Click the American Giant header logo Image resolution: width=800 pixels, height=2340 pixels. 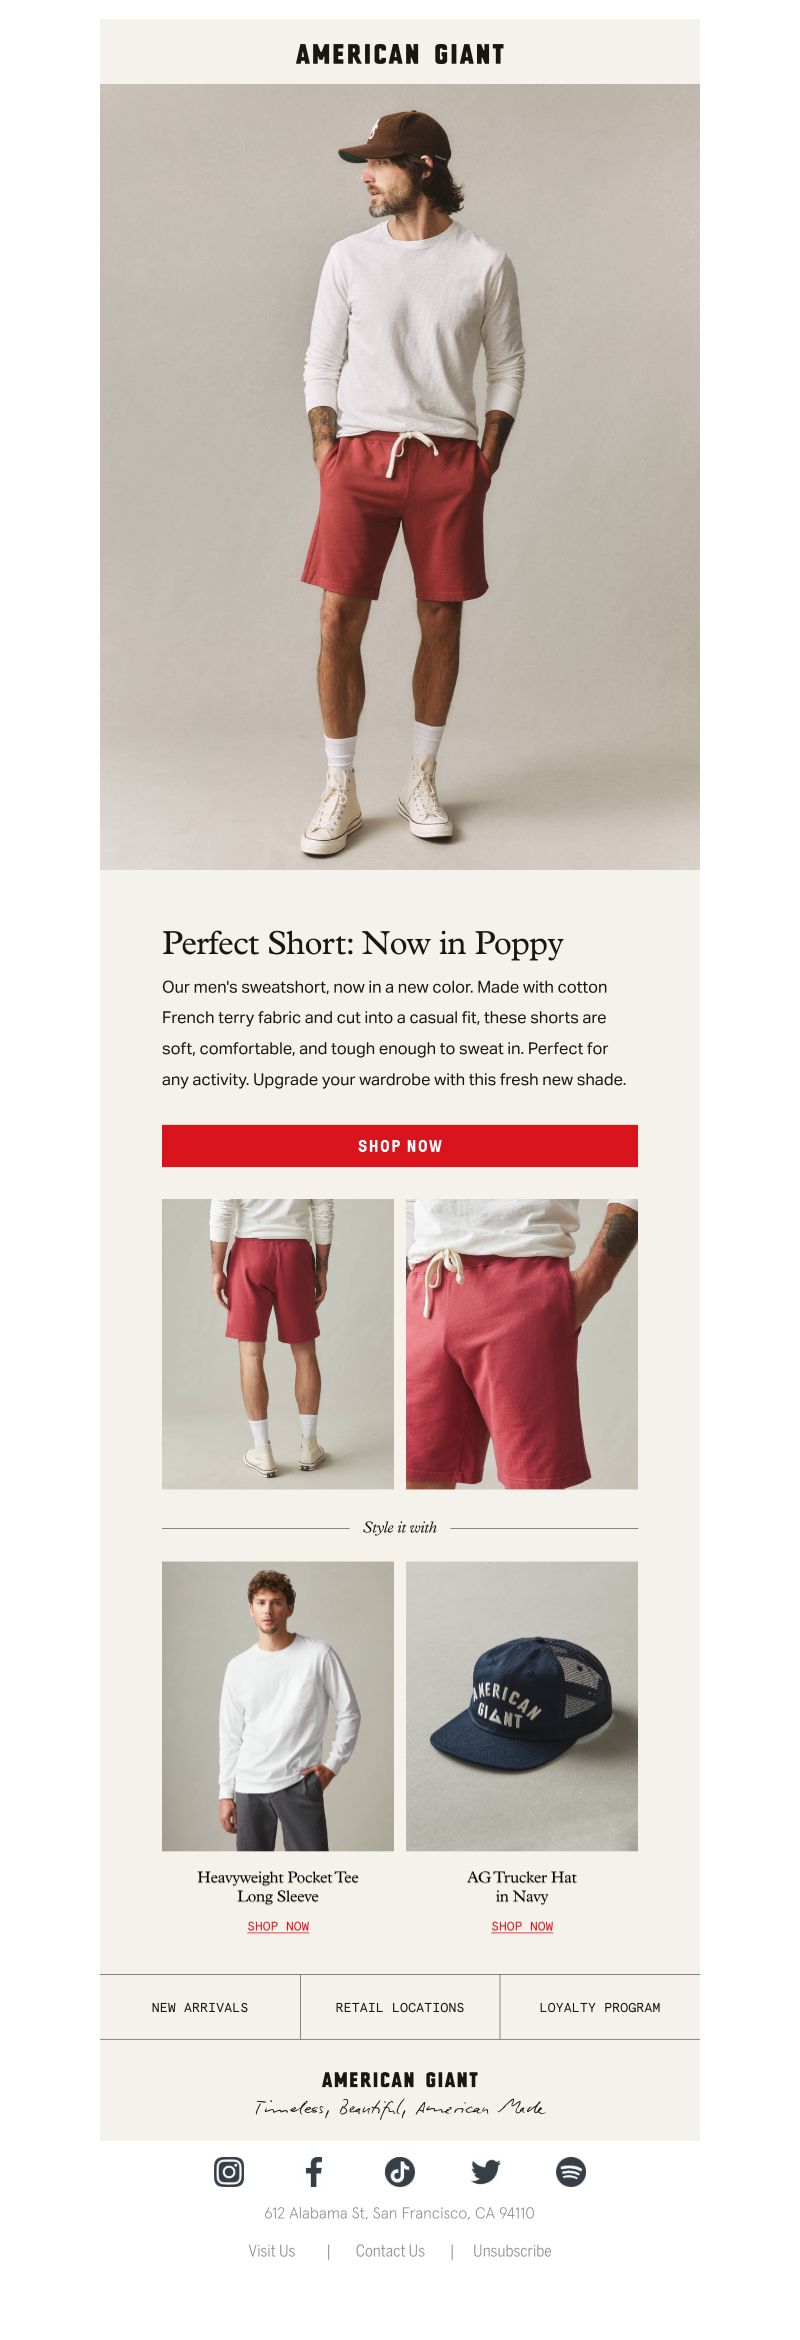(400, 54)
